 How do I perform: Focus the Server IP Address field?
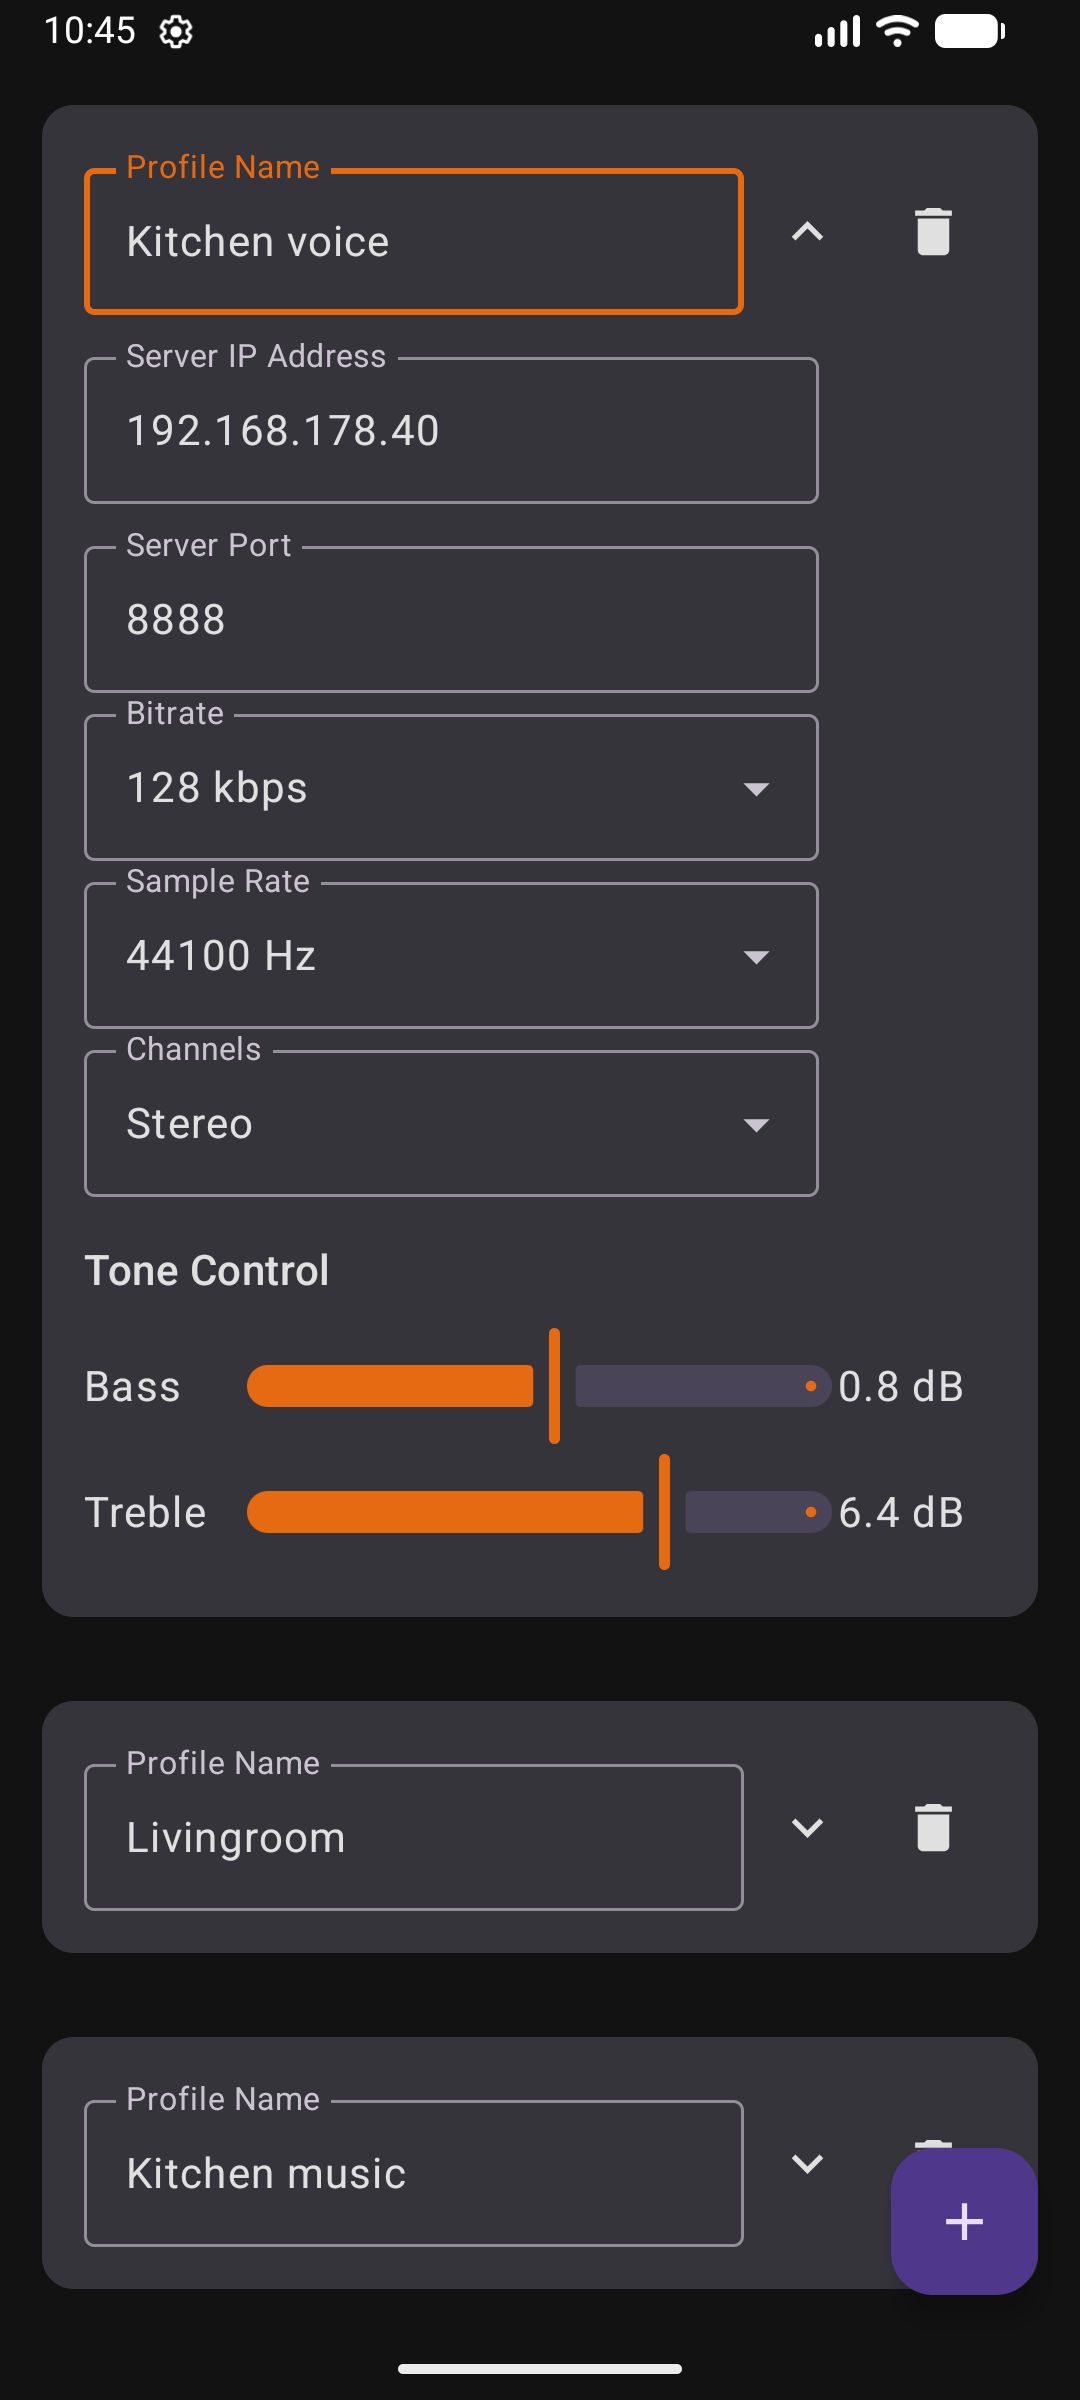451,431
